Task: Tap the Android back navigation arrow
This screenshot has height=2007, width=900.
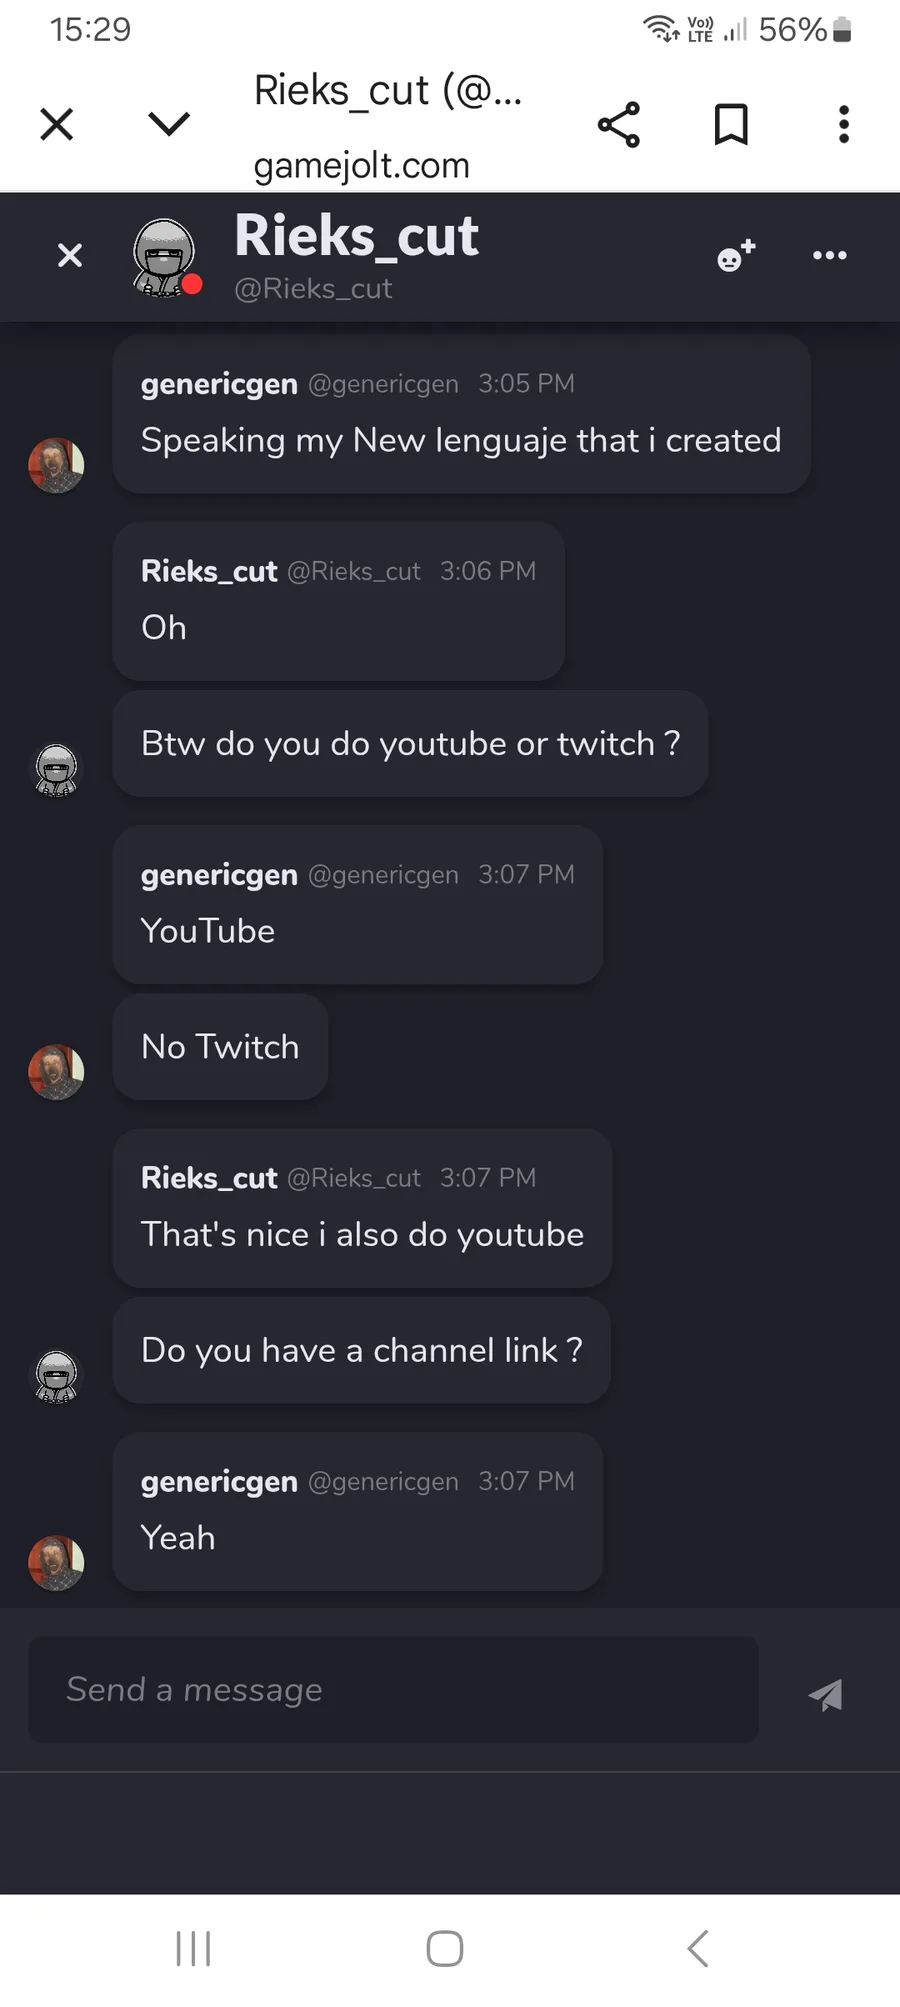Action: click(698, 1948)
